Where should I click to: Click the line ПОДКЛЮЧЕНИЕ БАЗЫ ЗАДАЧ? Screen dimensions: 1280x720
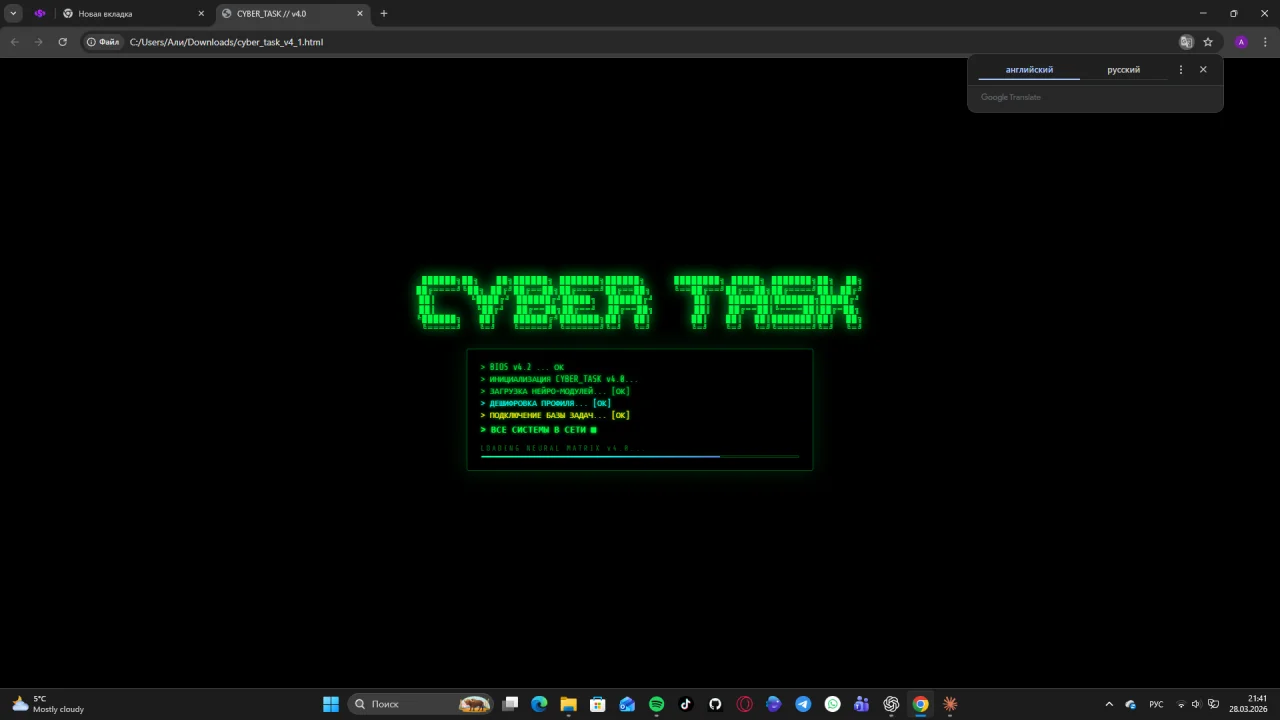click(x=555, y=415)
